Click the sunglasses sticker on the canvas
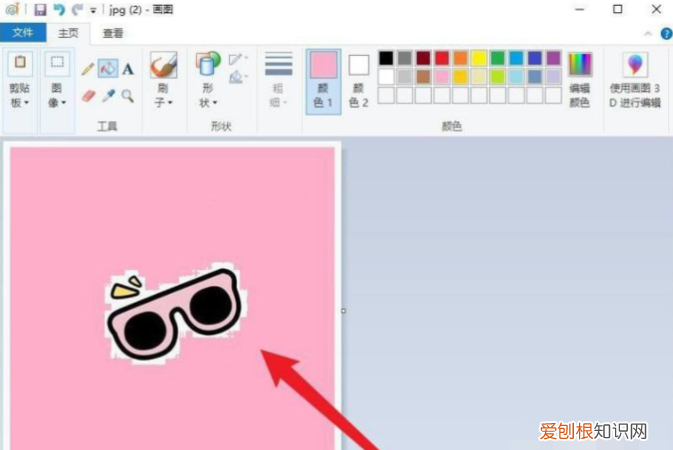Viewport: 673px width, 450px height. tap(177, 314)
